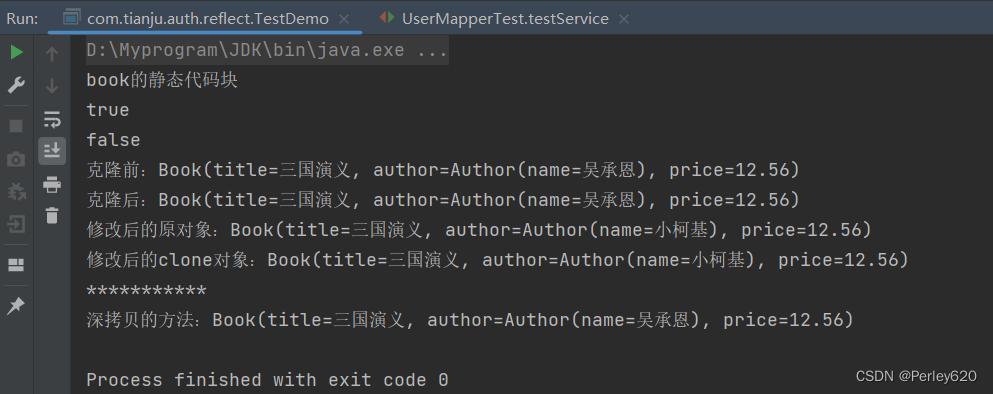Toggle scroll to end of console
Screen dimensions: 993x394
52,151
